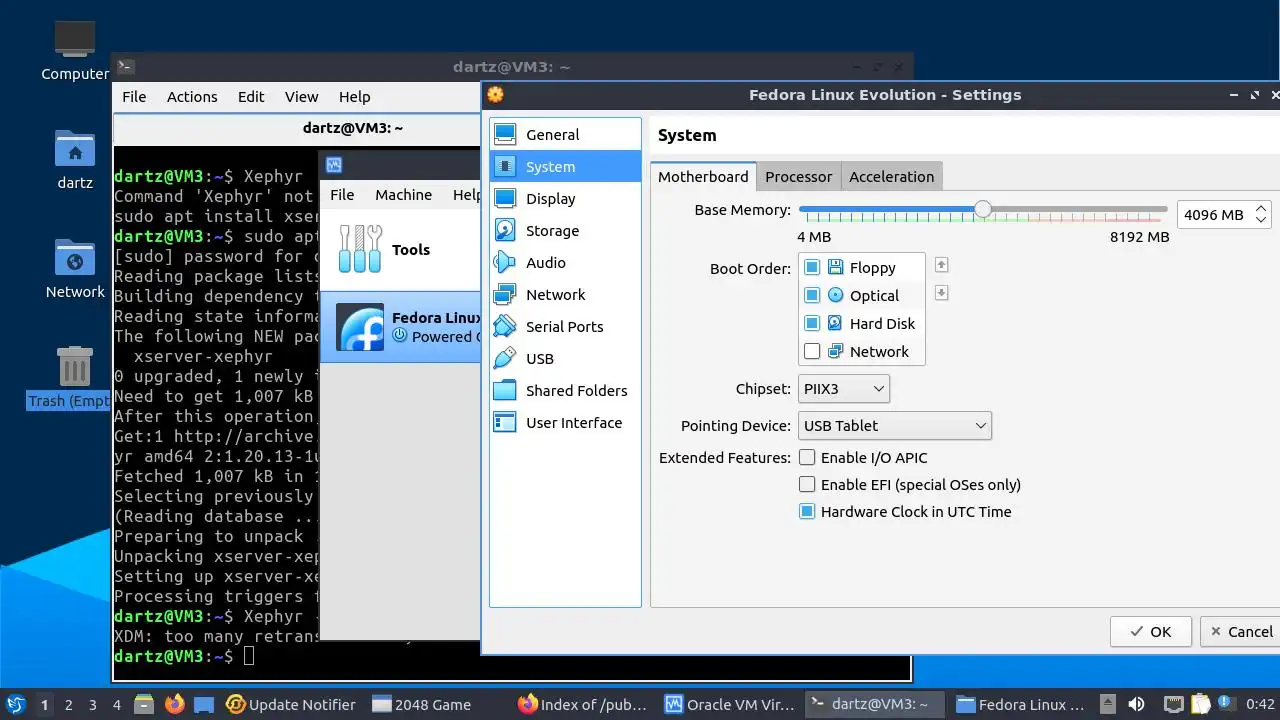Open the Pointing Device dropdown

point(895,425)
